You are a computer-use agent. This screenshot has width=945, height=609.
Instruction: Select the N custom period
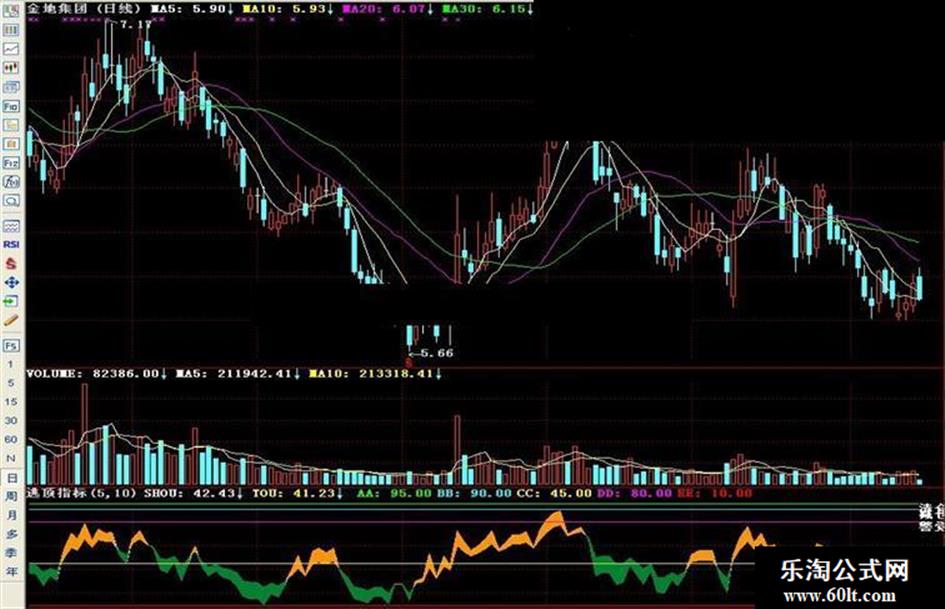pos(11,458)
